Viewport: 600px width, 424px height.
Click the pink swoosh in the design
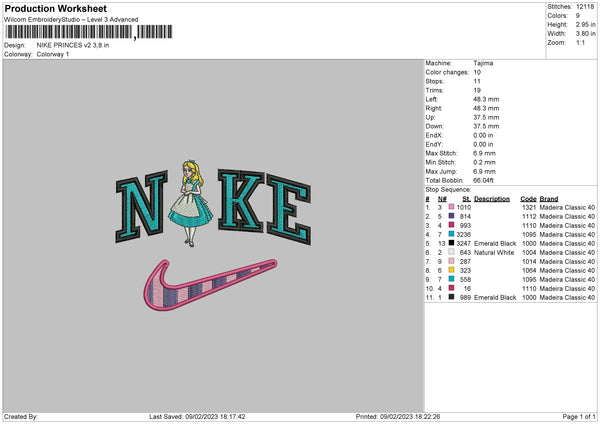point(210,285)
